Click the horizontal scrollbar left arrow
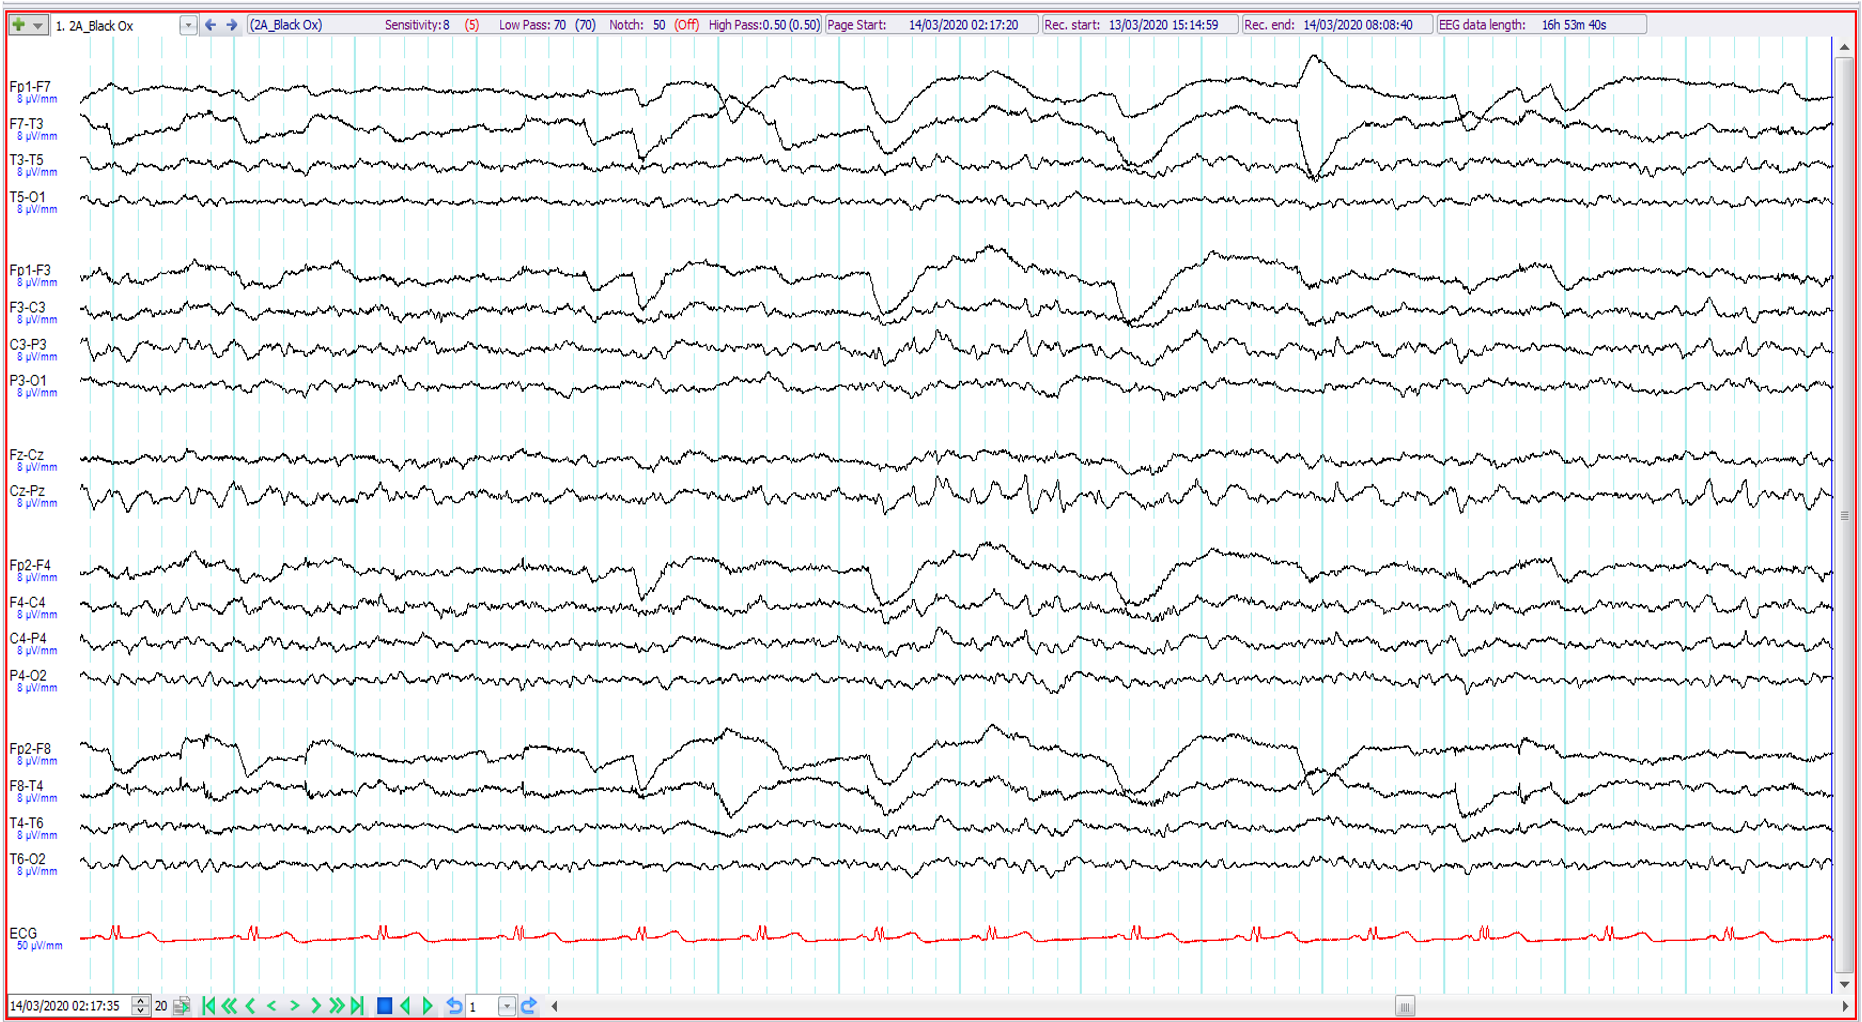1862x1022 pixels. pyautogui.click(x=555, y=1007)
